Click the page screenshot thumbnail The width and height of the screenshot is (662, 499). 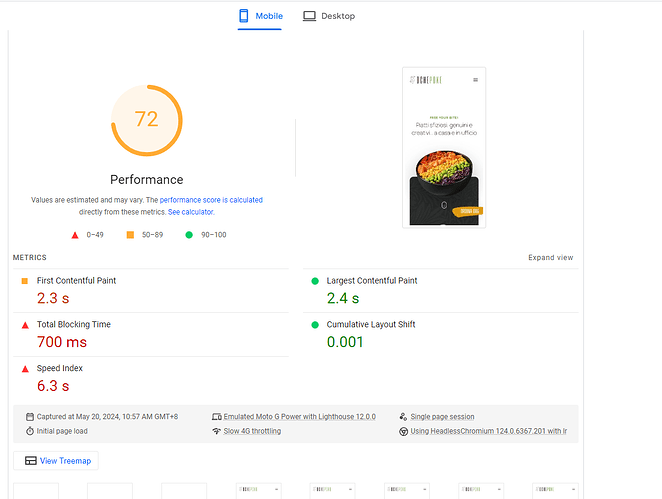coord(444,147)
